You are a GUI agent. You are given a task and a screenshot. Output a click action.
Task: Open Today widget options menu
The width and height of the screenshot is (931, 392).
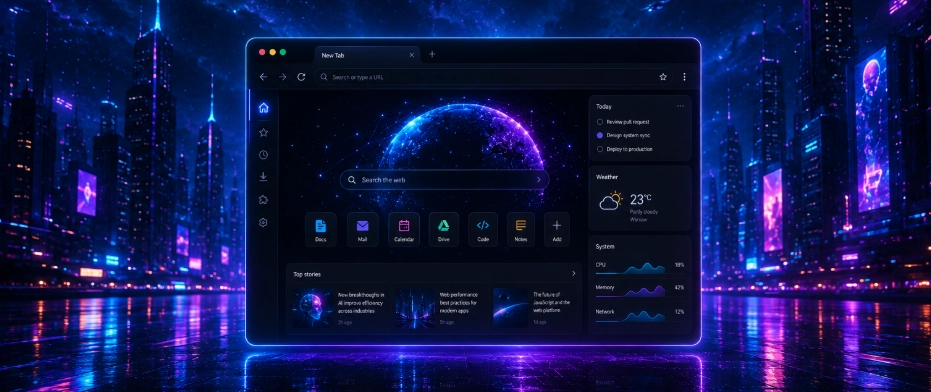(680, 106)
